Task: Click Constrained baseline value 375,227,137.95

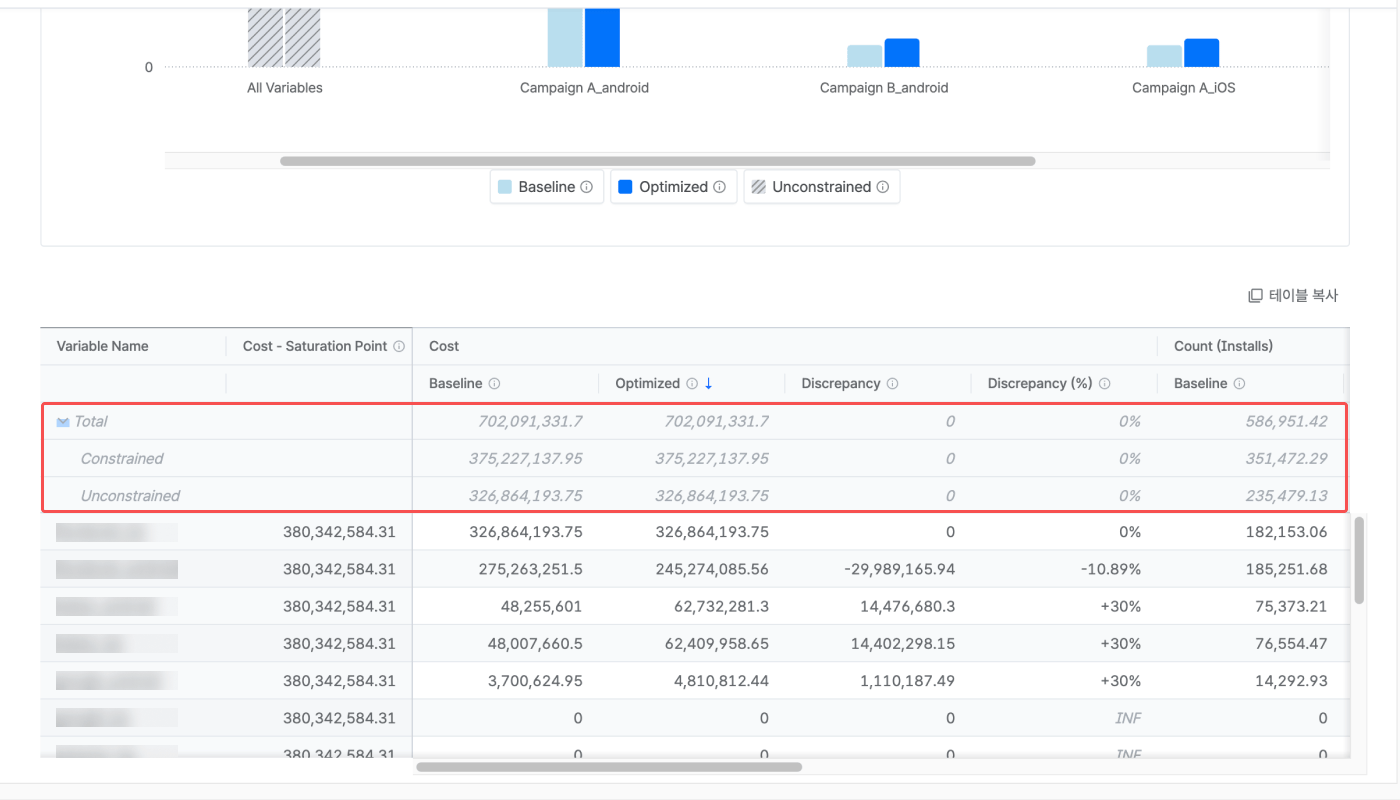Action: click(x=525, y=459)
